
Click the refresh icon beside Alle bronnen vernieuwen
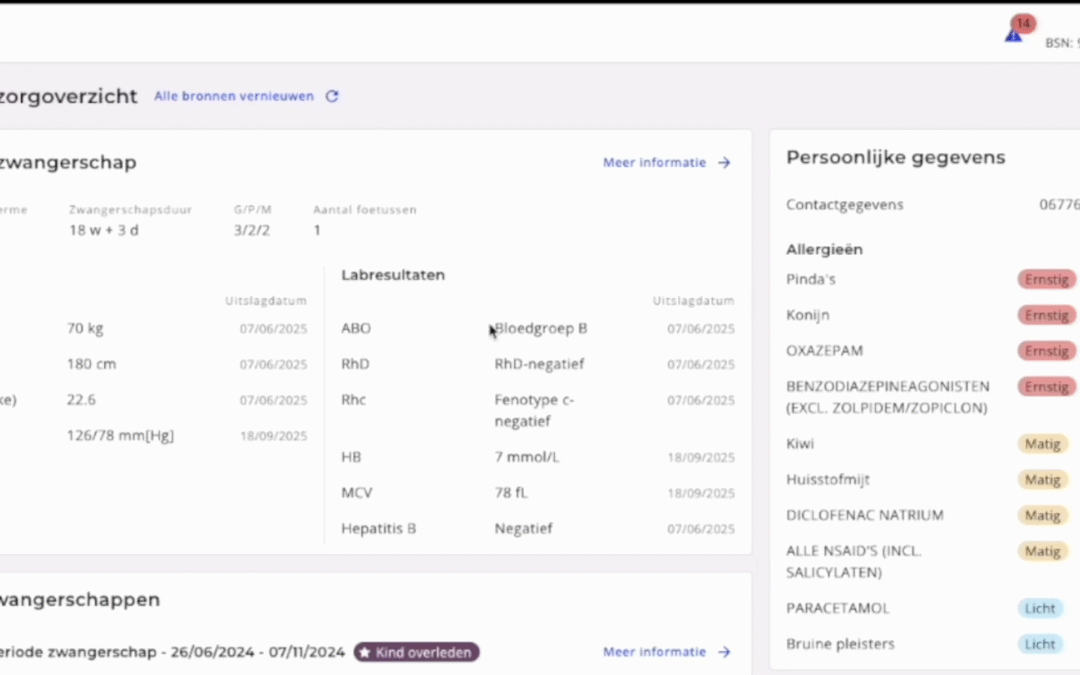pos(332,97)
